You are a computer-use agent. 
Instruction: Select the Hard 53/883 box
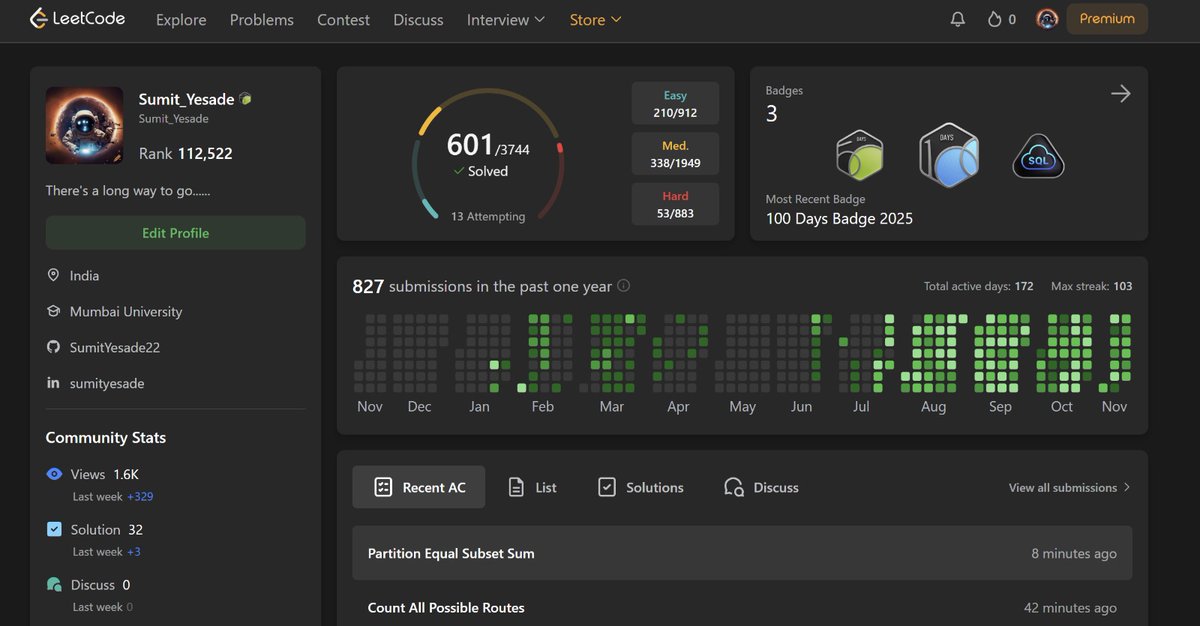pyautogui.click(x=675, y=204)
